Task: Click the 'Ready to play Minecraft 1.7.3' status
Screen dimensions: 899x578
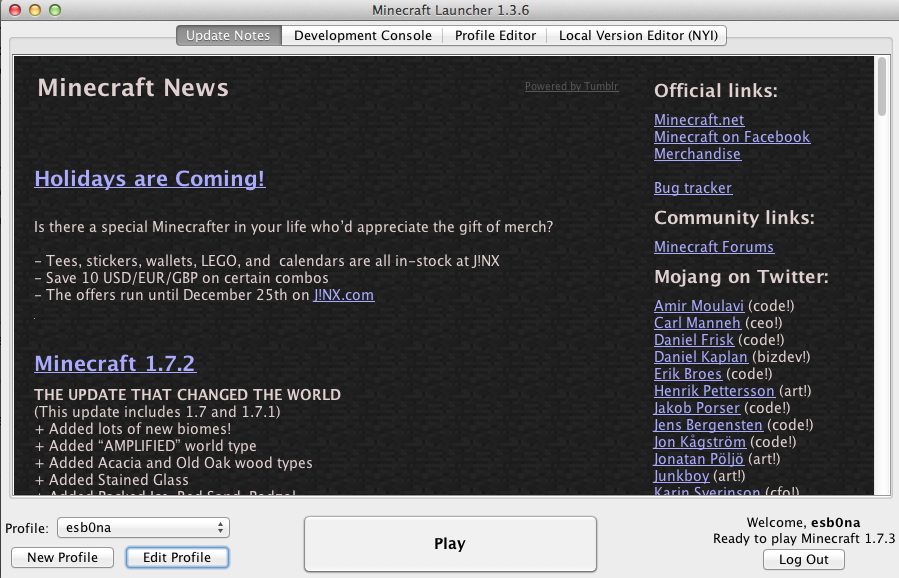Action: click(x=804, y=538)
